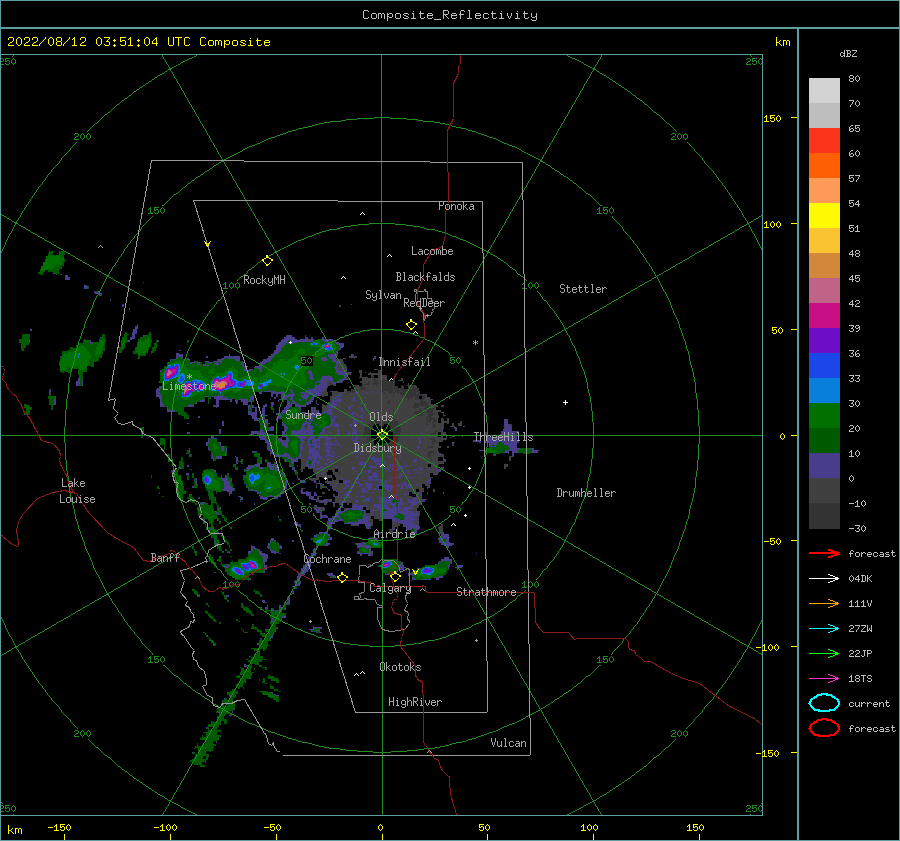Click the yellow km label at top right
The width and height of the screenshot is (900, 841).
(782, 42)
